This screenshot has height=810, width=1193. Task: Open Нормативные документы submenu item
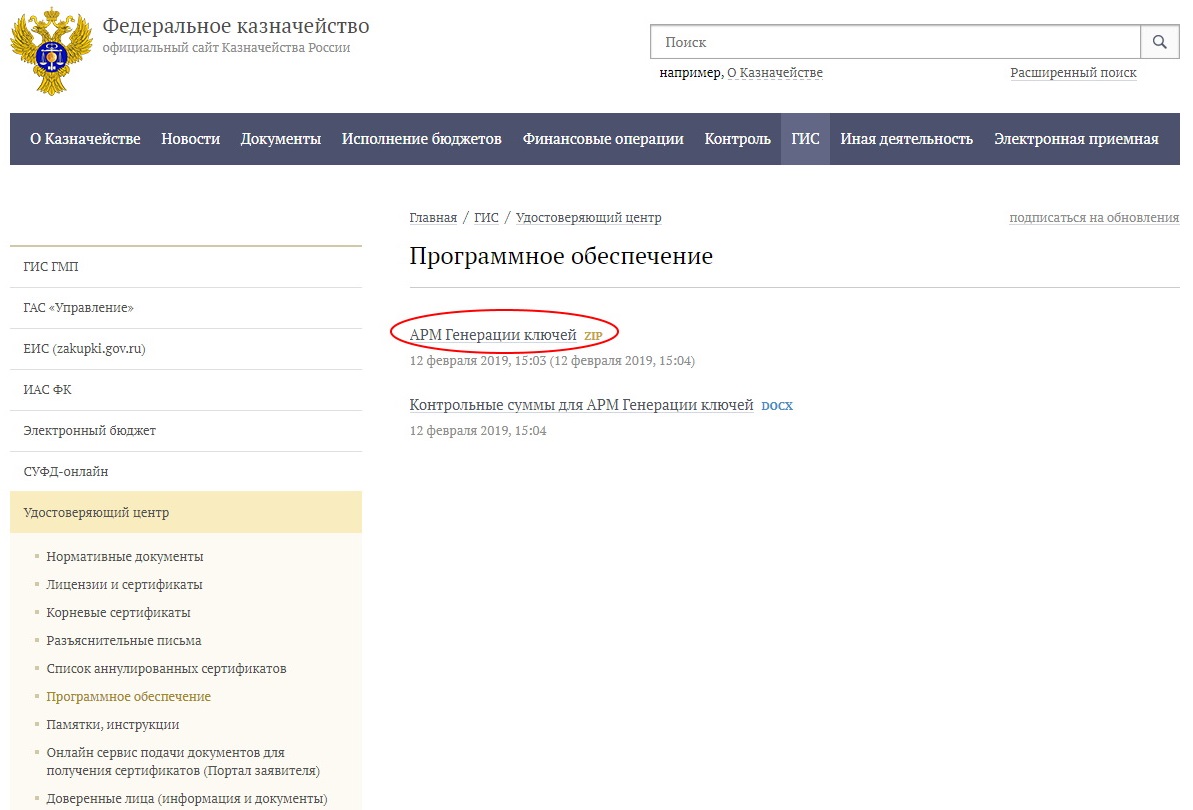pos(125,557)
